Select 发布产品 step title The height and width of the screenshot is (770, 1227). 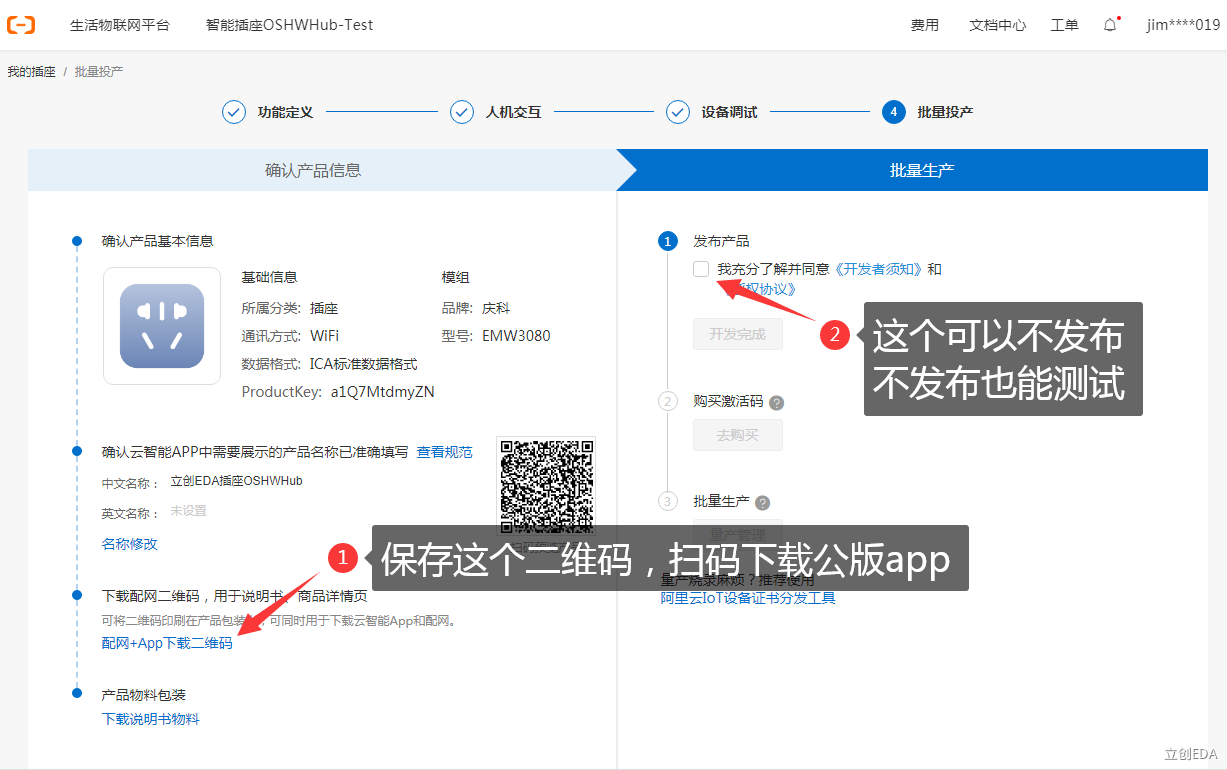point(721,241)
